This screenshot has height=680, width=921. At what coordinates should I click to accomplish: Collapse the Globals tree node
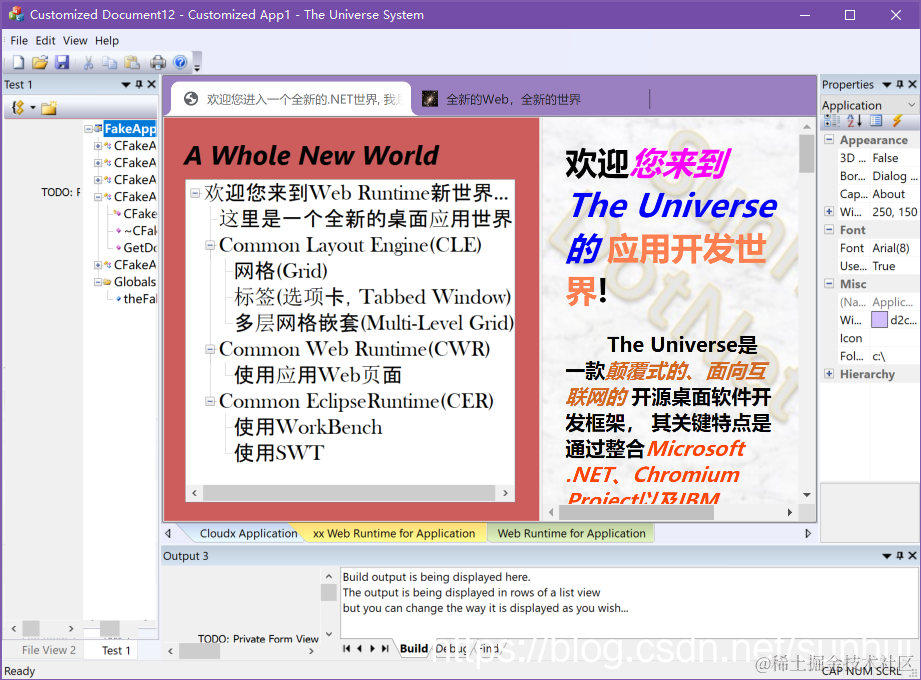pyautogui.click(x=98, y=282)
